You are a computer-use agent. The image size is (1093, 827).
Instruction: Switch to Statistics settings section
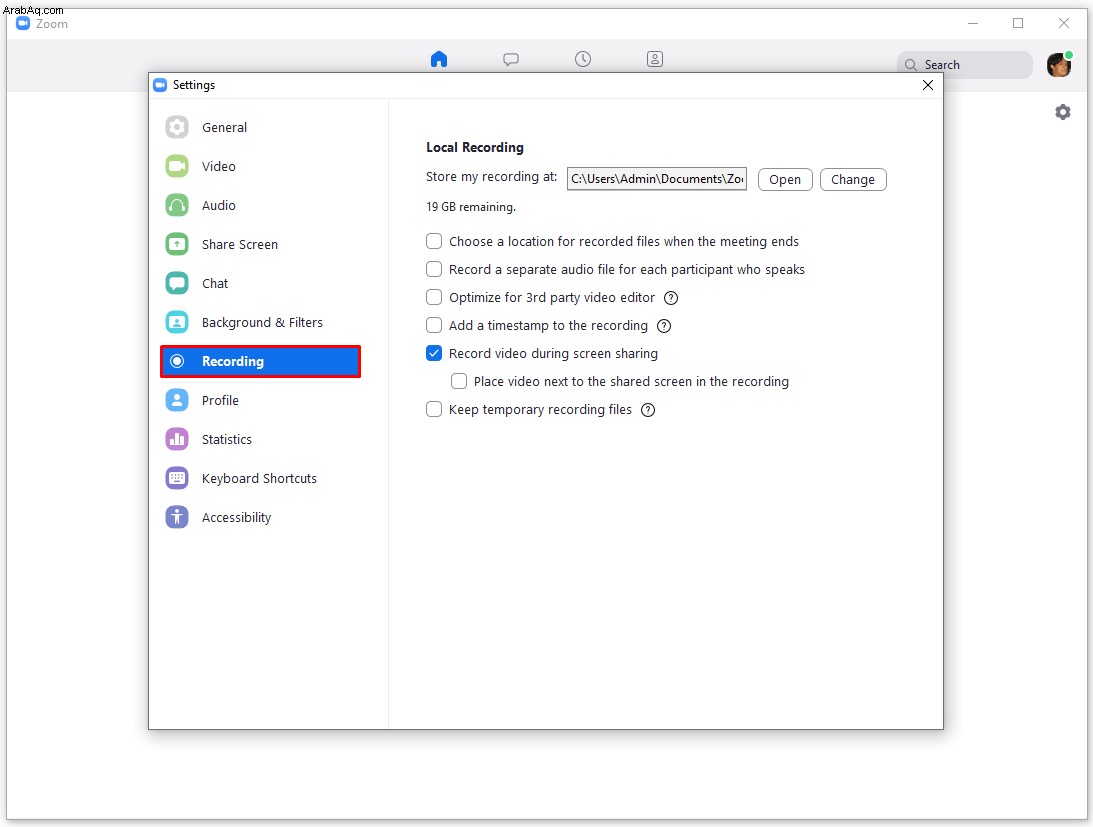click(261, 439)
